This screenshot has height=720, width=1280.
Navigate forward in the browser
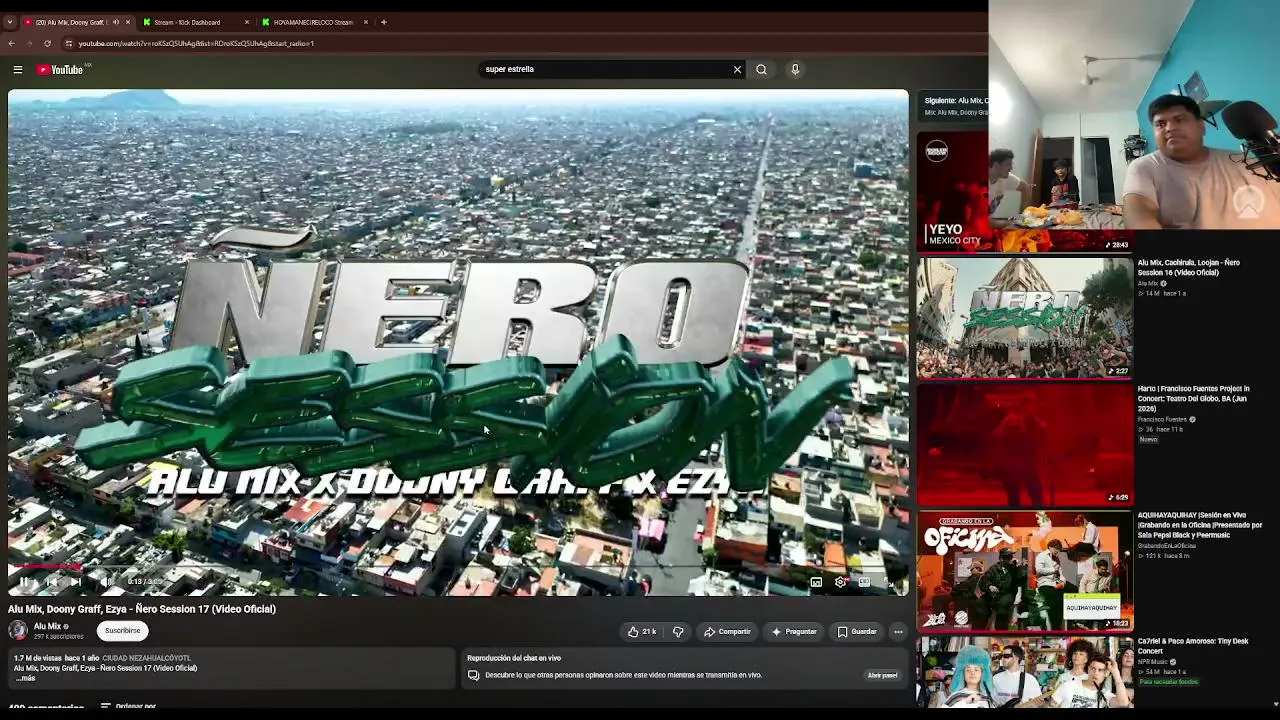[29, 44]
